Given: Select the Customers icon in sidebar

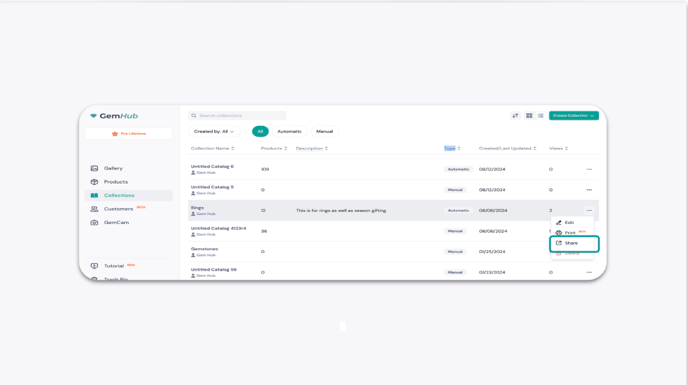Looking at the screenshot, I should [94, 209].
